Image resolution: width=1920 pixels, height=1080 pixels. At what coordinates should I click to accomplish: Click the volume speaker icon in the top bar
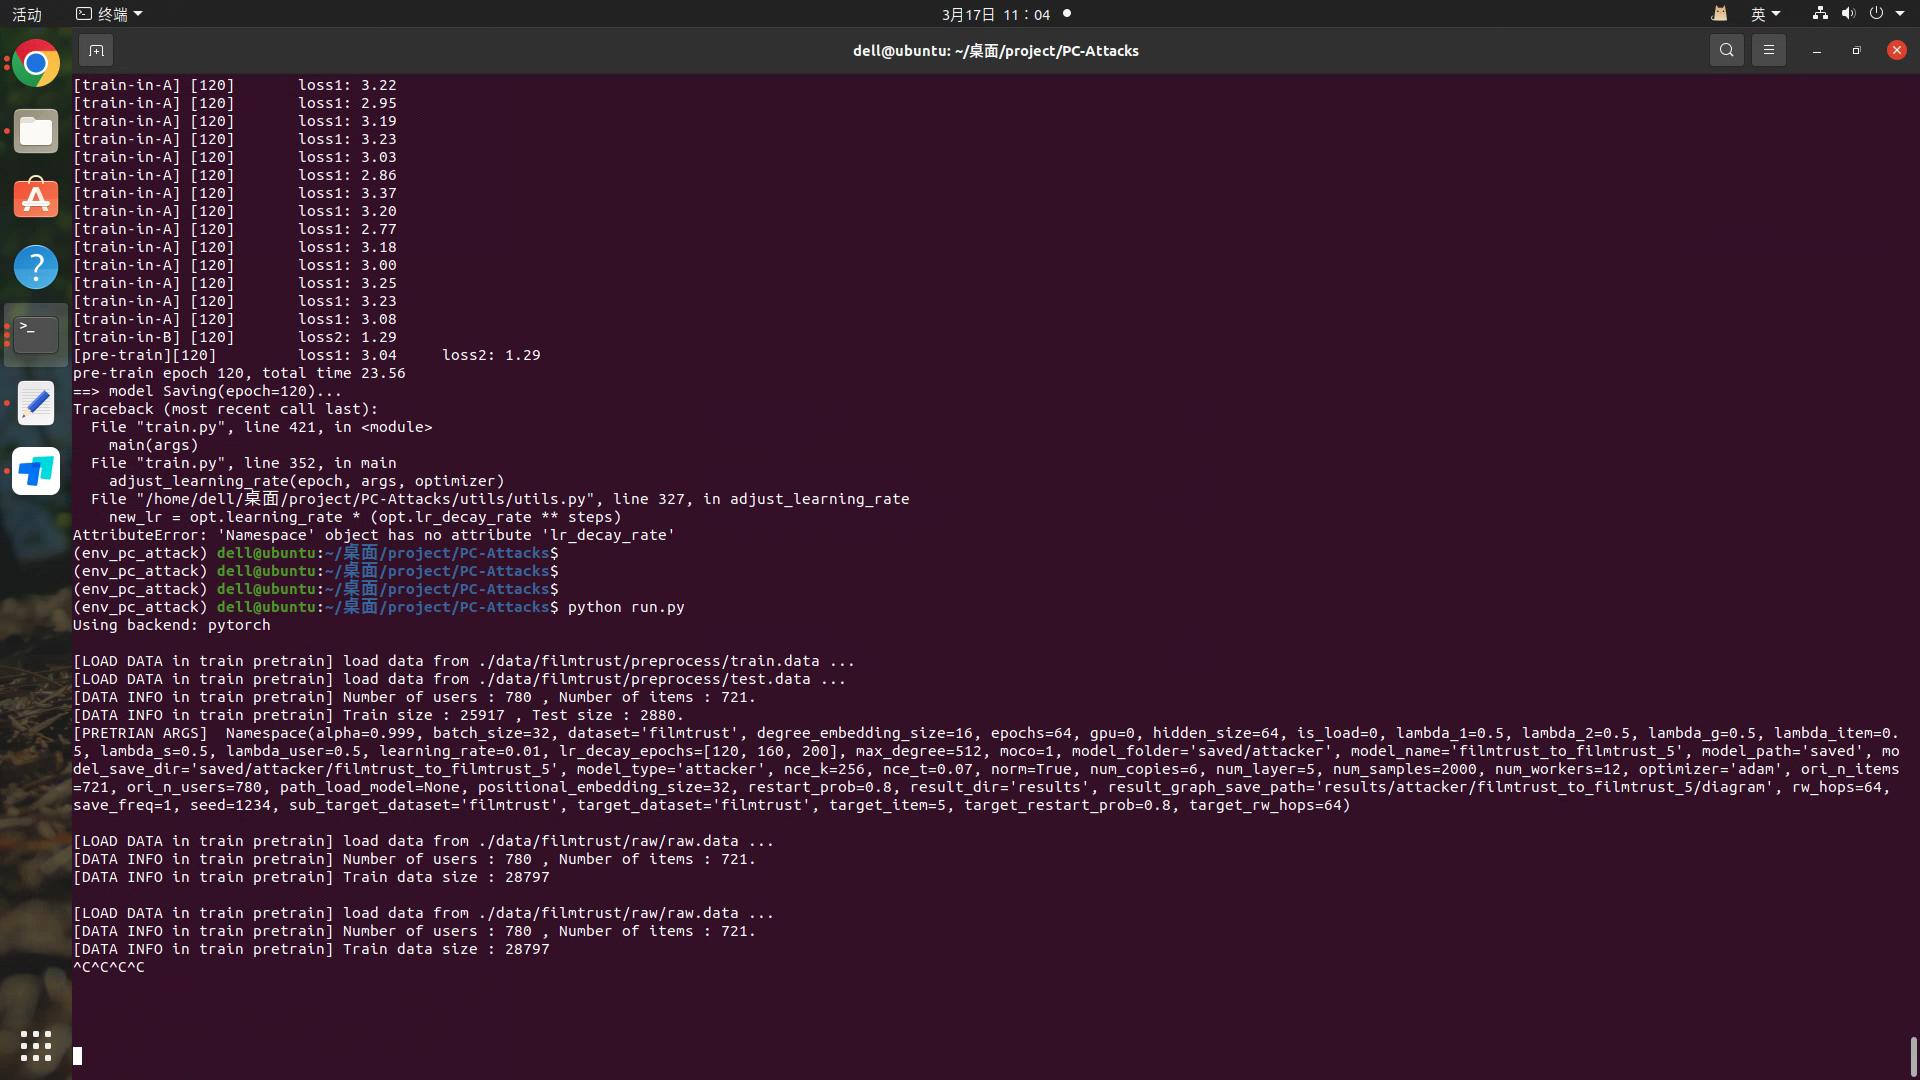[1848, 14]
